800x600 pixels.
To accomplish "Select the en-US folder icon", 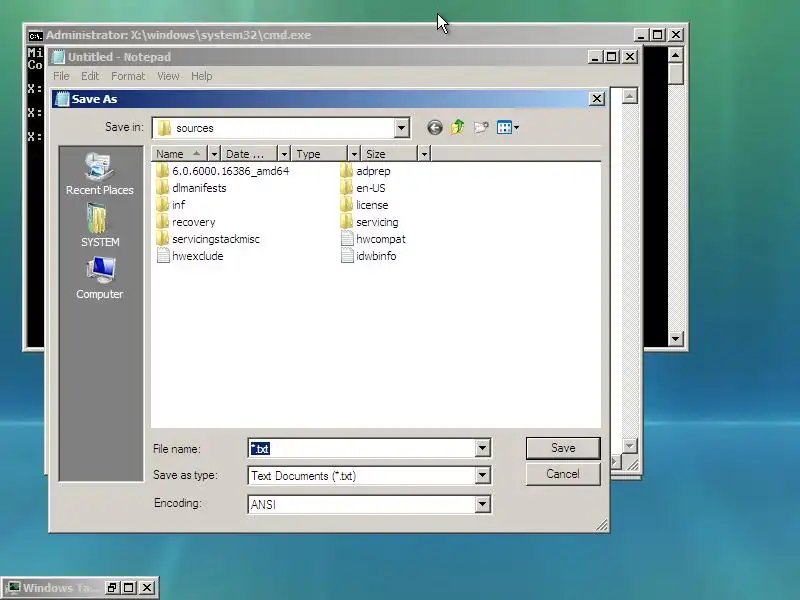I will 346,188.
